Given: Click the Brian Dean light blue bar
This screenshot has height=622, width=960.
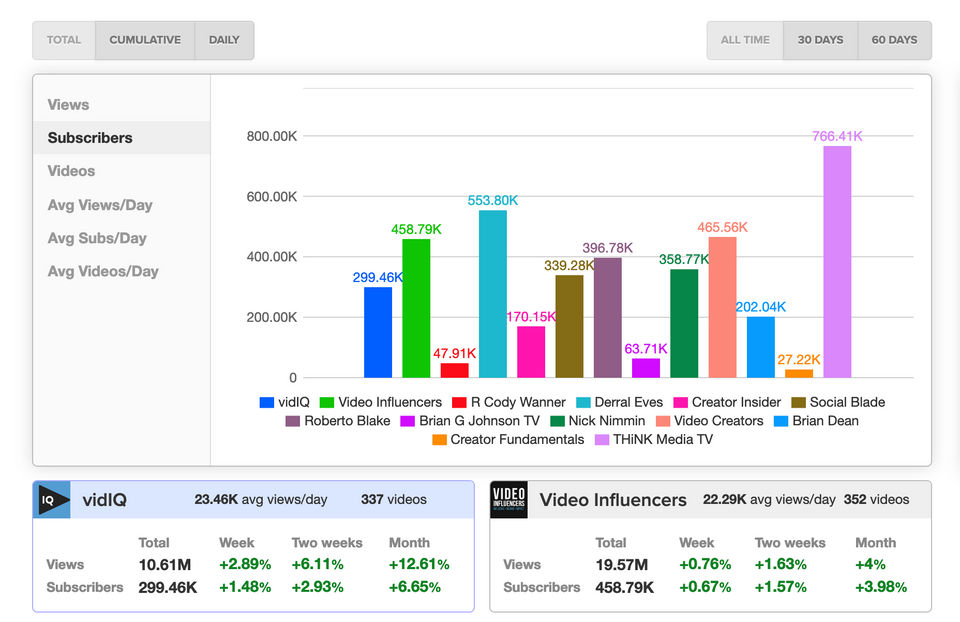Looking at the screenshot, I should [x=760, y=347].
